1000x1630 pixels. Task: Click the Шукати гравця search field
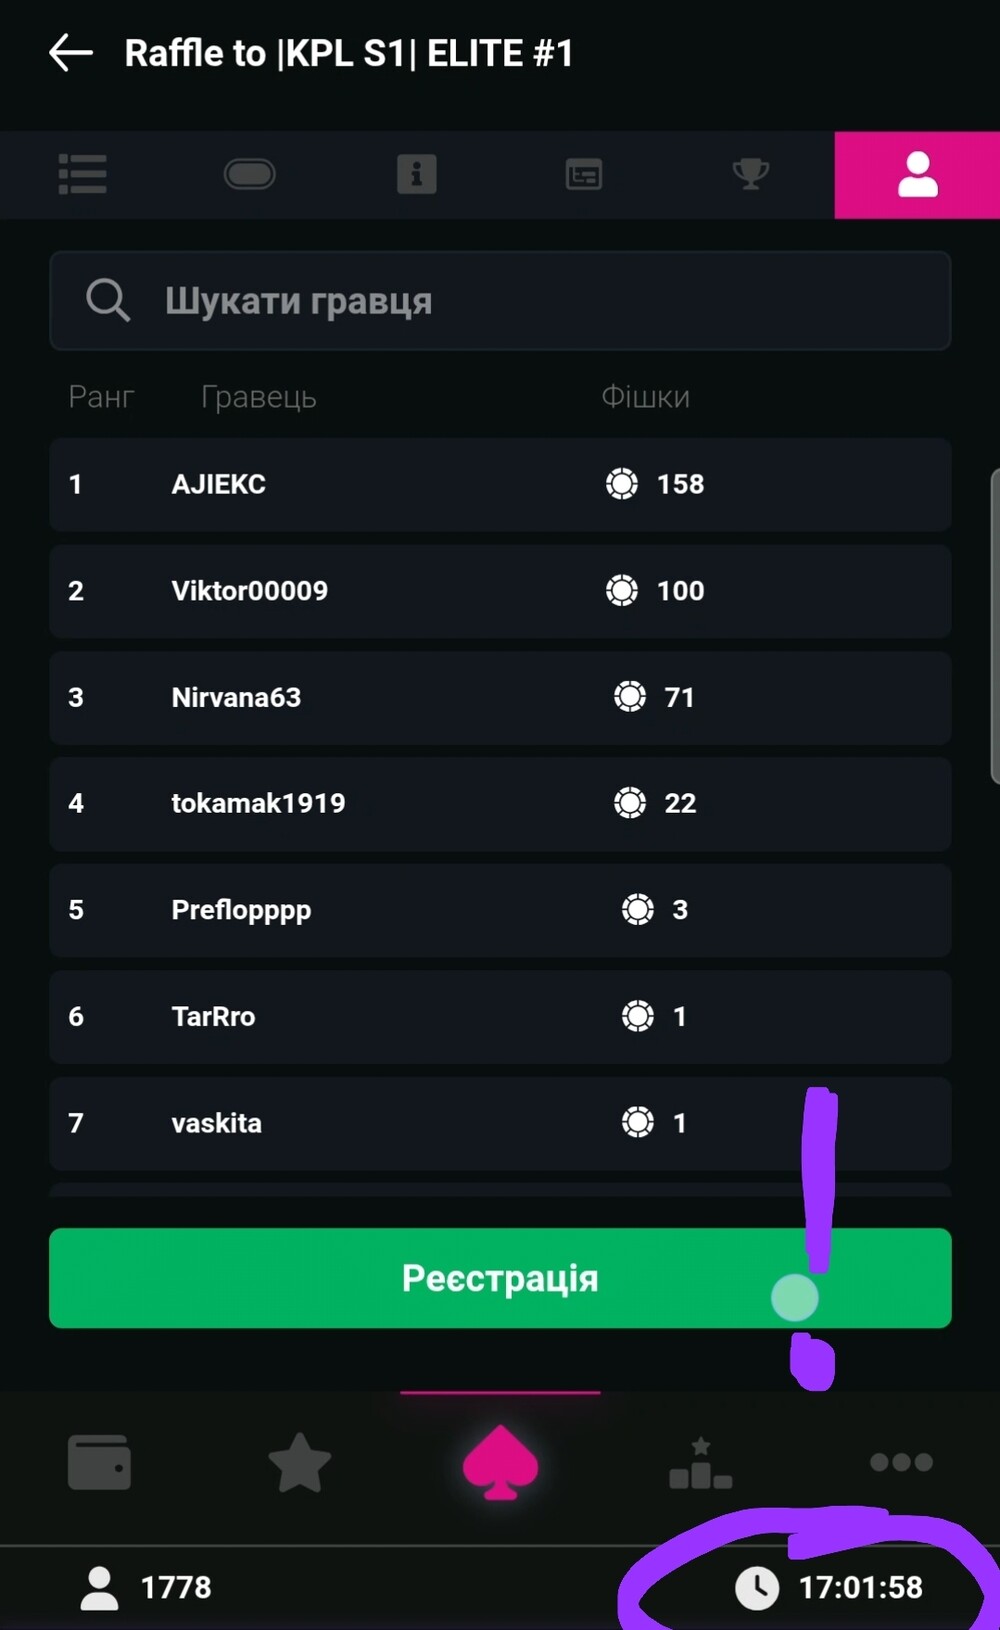[500, 301]
